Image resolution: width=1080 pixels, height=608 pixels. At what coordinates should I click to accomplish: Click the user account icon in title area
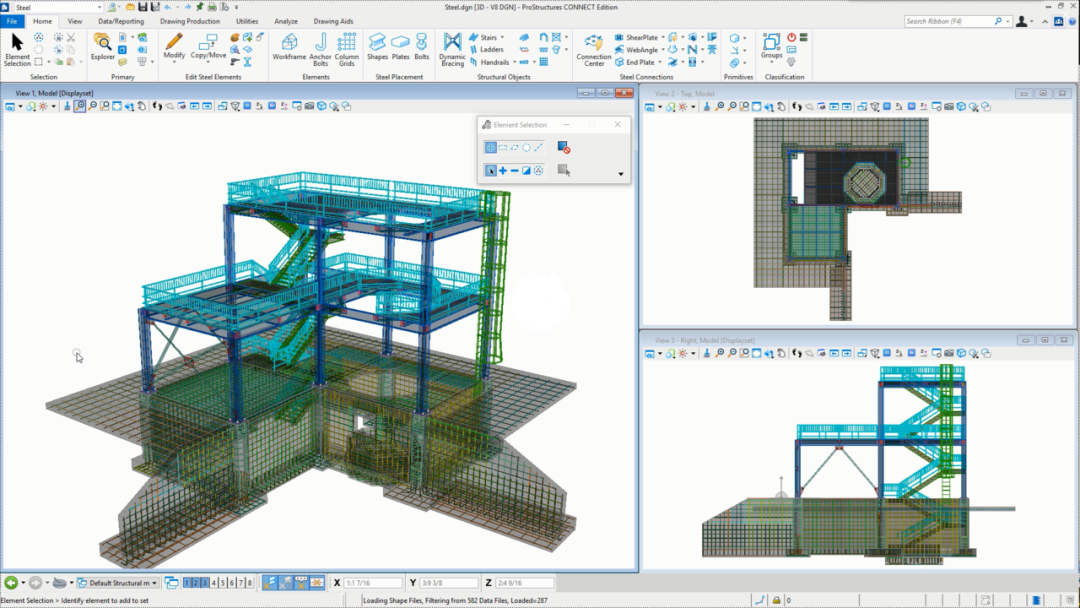tap(1021, 21)
